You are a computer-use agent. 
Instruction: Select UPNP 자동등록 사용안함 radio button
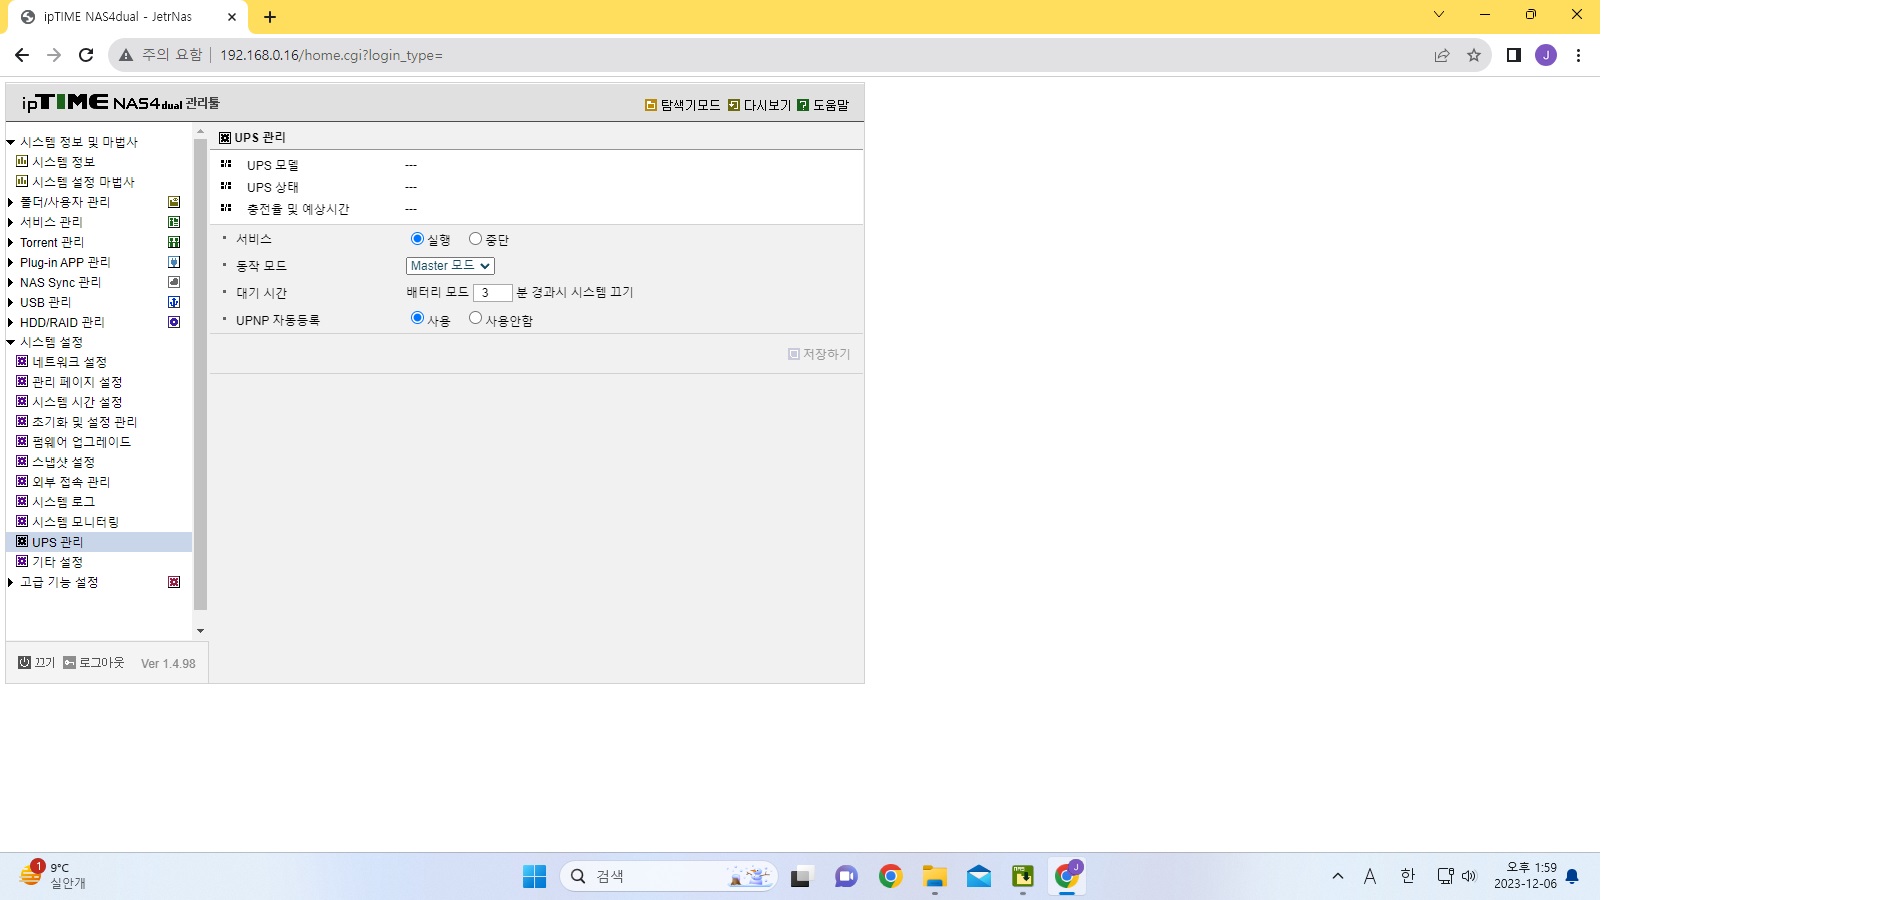click(475, 318)
